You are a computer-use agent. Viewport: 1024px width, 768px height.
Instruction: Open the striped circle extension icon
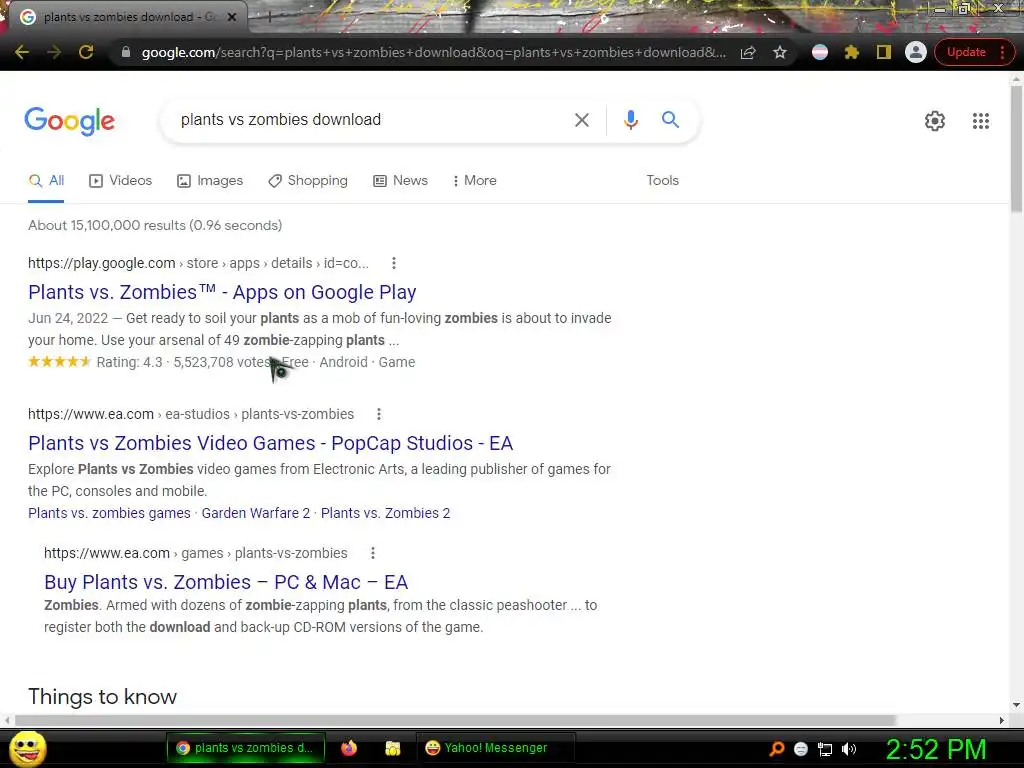point(820,52)
